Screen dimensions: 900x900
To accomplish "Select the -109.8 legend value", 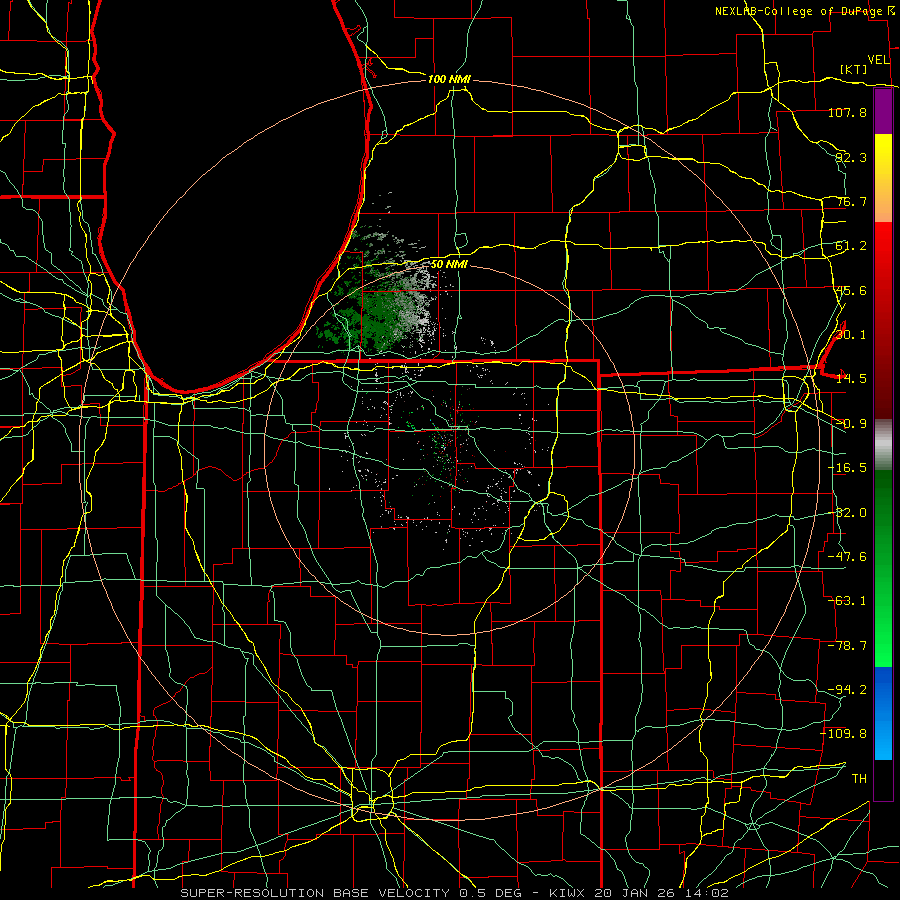I will point(843,734).
